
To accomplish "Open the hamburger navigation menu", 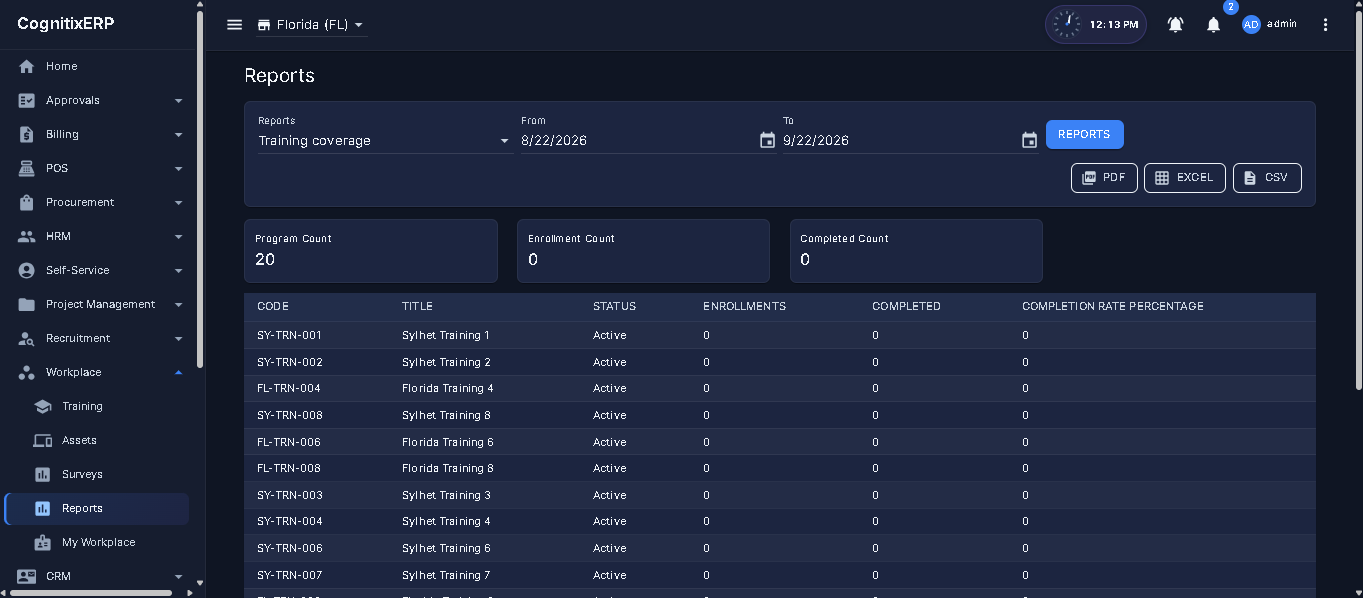I will [x=234, y=25].
